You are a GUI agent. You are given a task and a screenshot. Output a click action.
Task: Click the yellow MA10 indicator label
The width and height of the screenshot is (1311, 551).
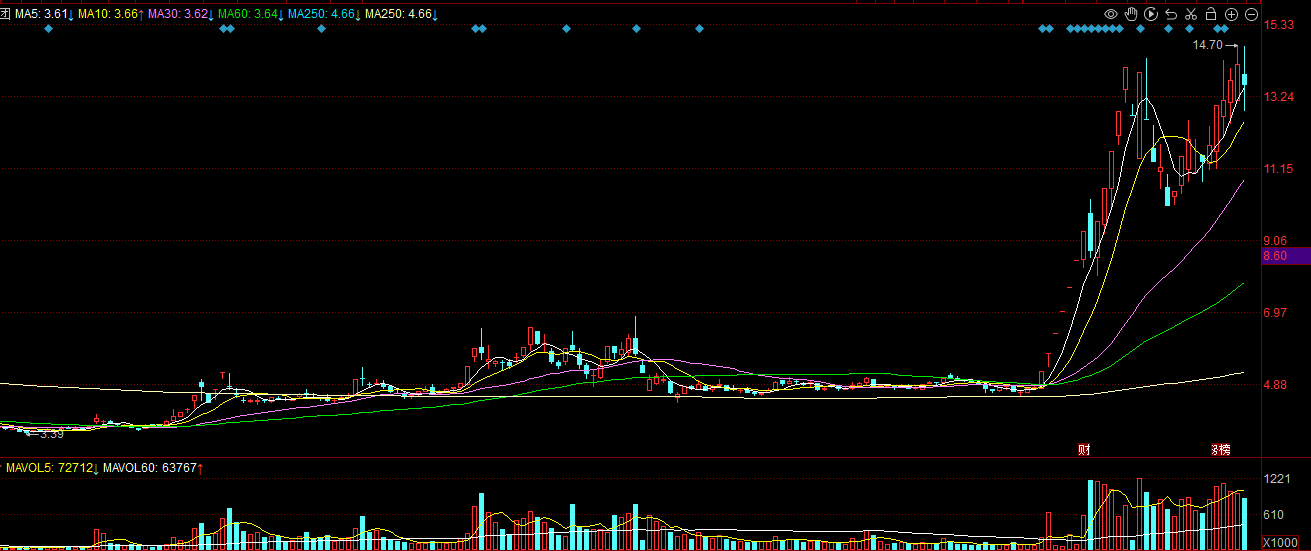[108, 14]
